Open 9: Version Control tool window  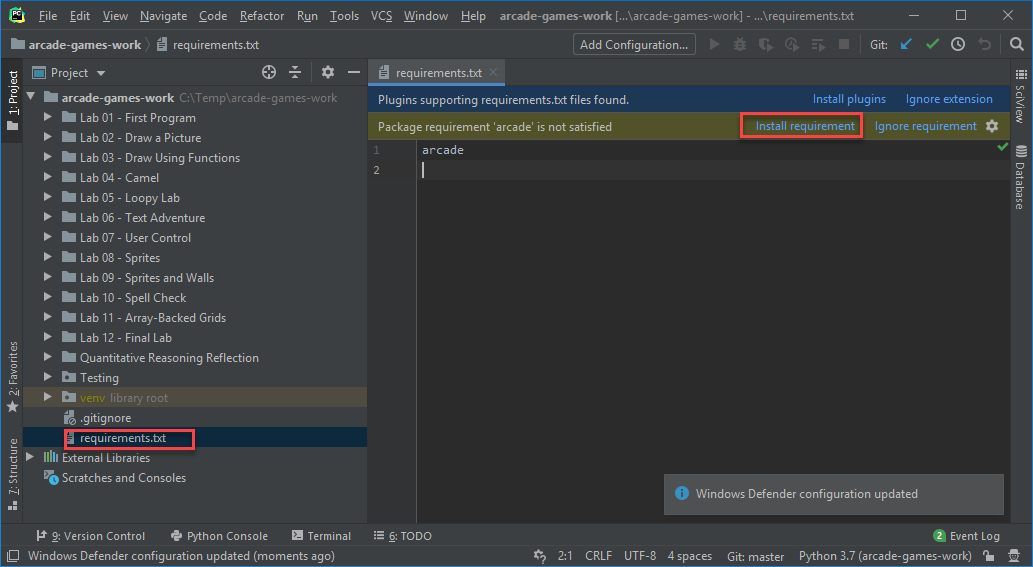coord(90,535)
